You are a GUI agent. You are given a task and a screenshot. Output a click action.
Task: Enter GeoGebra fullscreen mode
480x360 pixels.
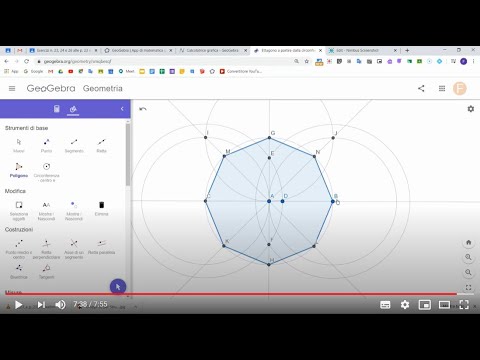coord(468,287)
